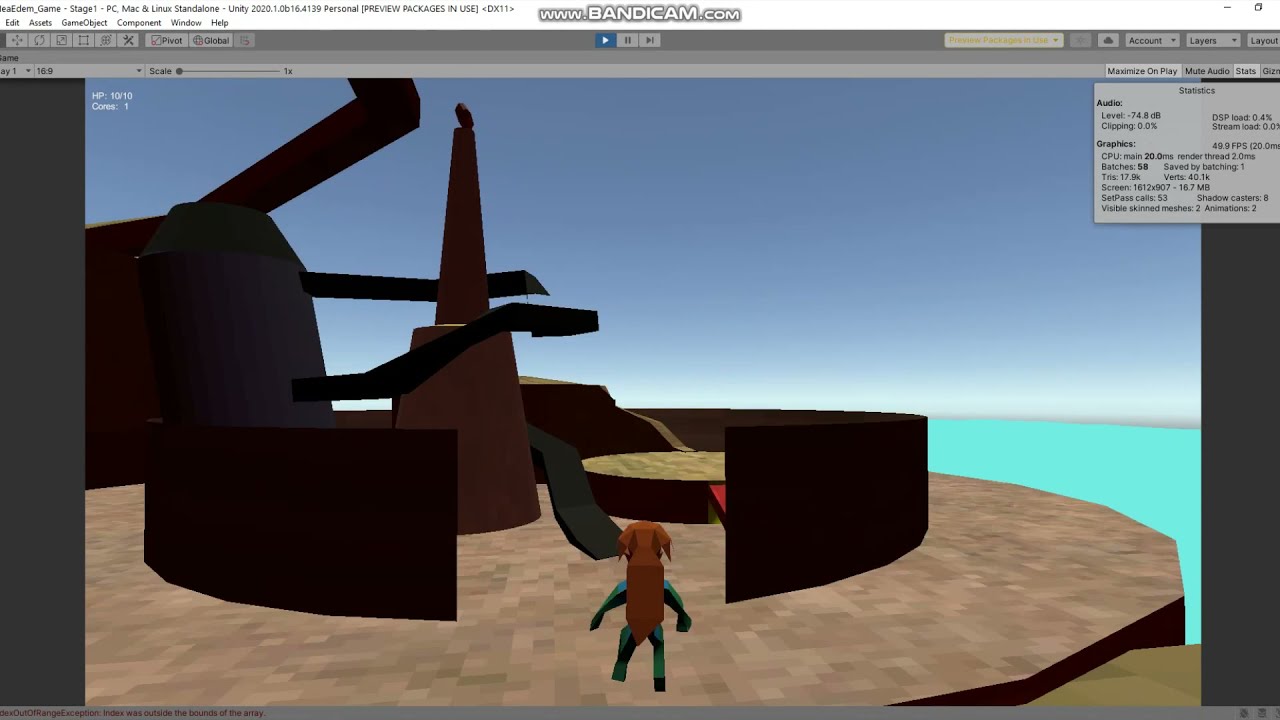
Task: Click the grid snapping icon beside Global
Action: pos(245,40)
